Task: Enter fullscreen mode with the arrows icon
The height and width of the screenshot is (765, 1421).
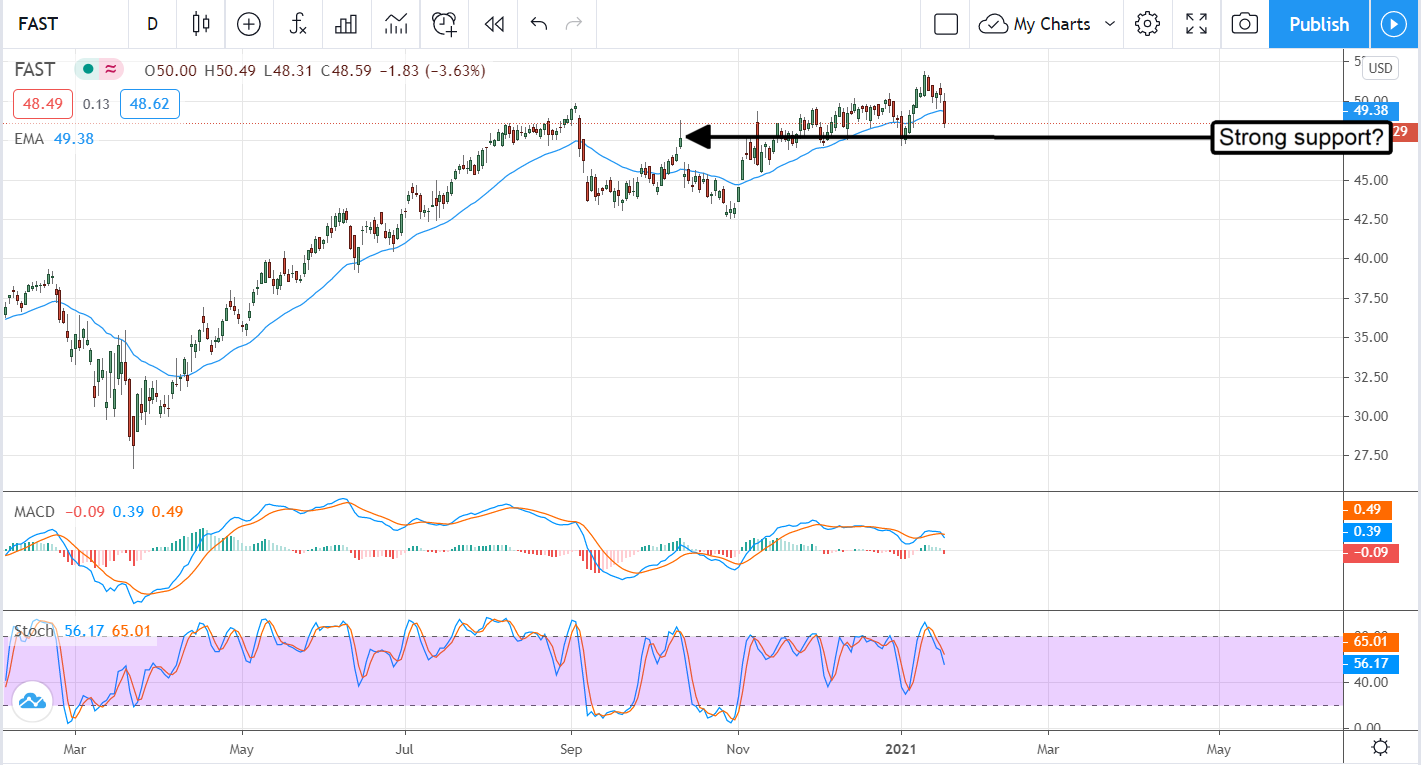Action: pyautogui.click(x=1196, y=24)
